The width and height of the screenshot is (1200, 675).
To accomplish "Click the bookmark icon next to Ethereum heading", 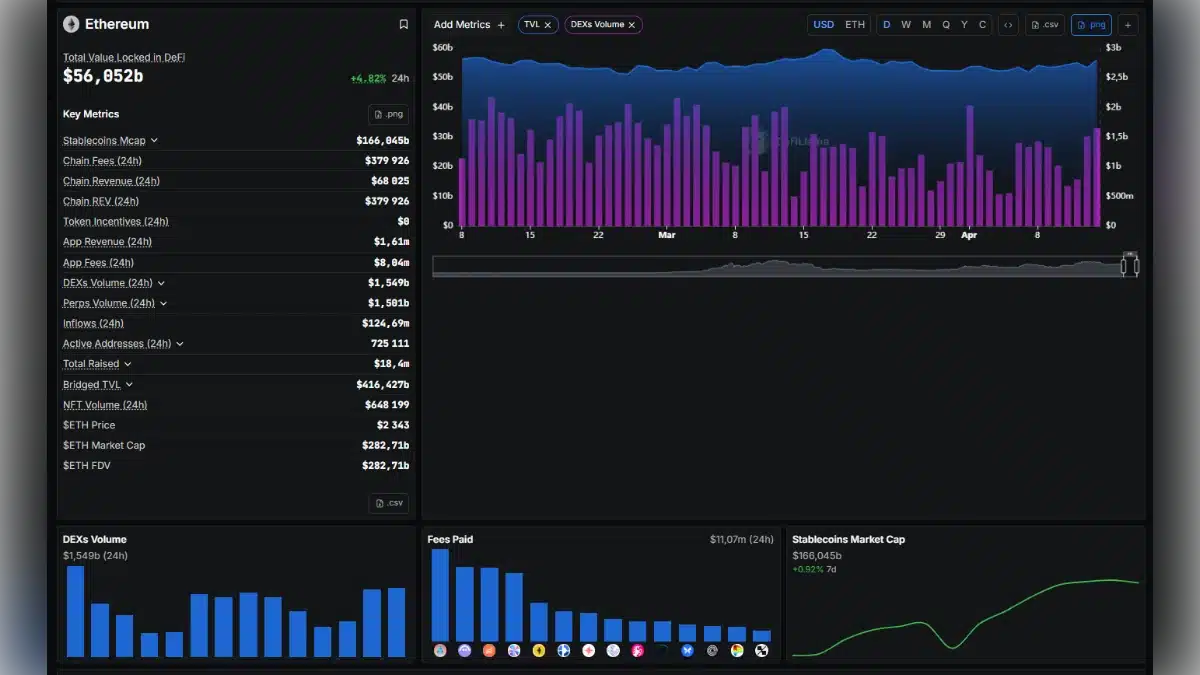I will coord(403,24).
